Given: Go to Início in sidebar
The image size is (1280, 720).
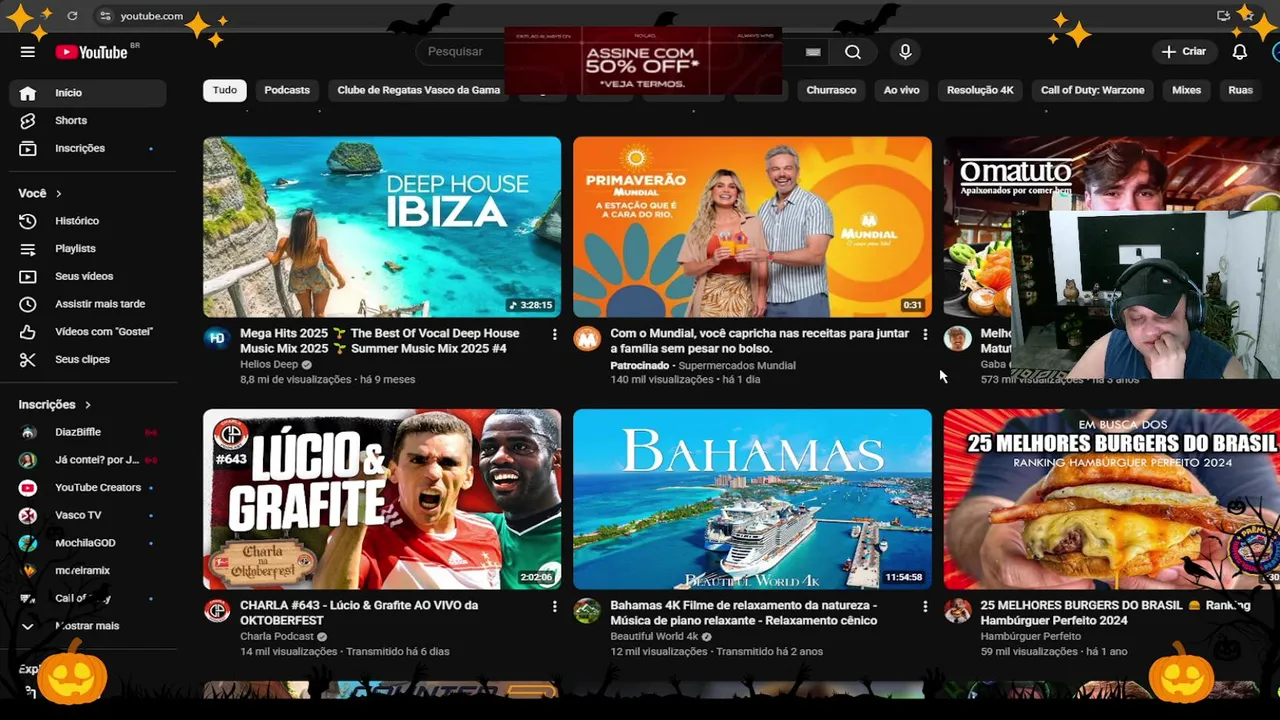Looking at the screenshot, I should pos(88,93).
